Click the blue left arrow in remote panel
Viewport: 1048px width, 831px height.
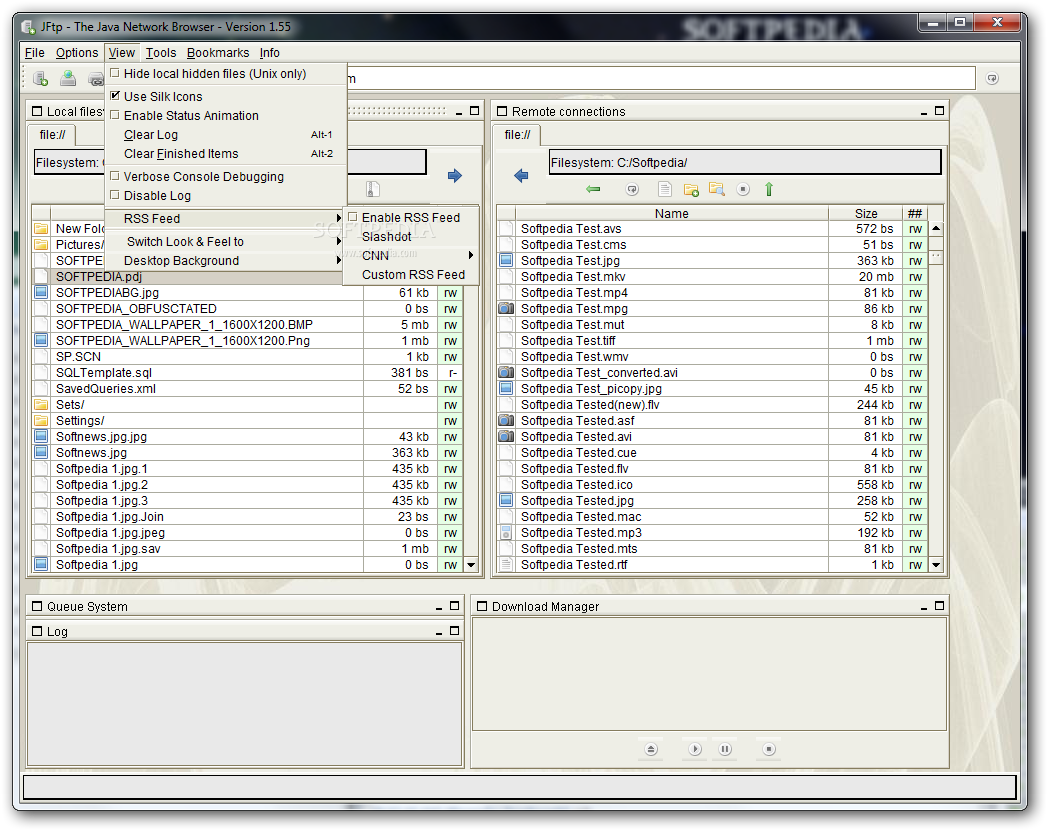(x=520, y=176)
